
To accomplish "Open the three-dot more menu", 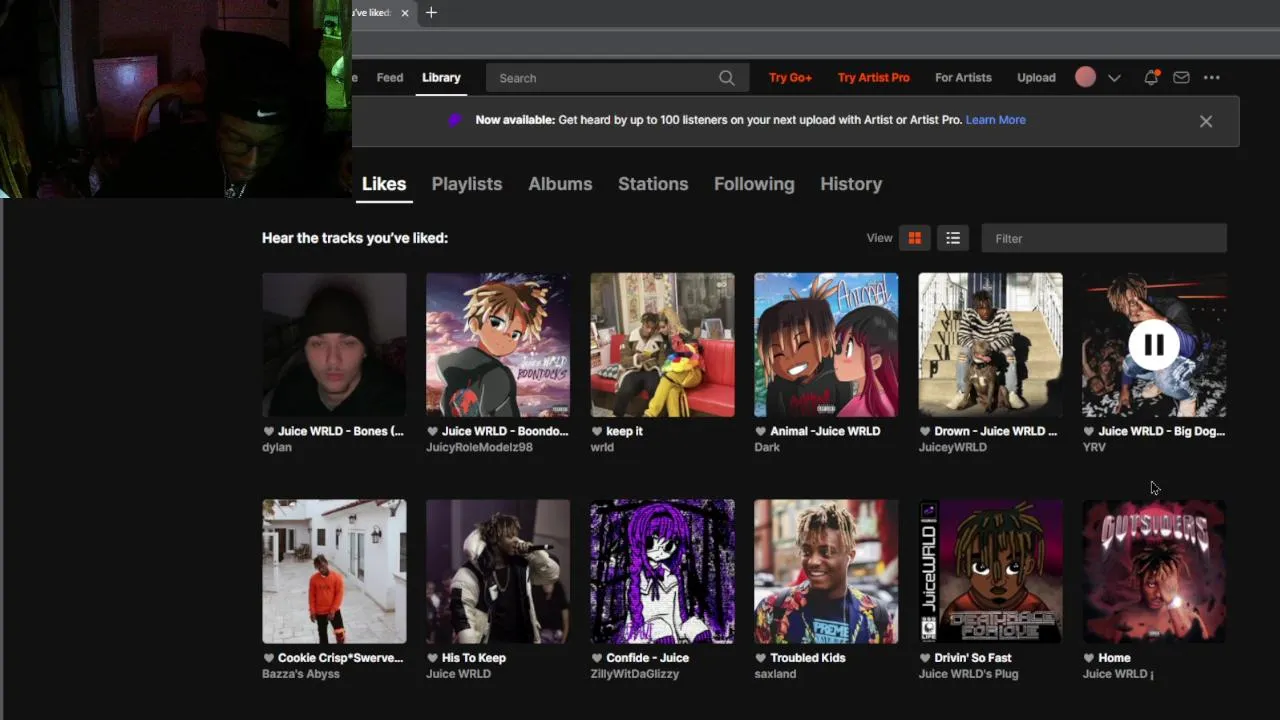I will pos(1212,77).
